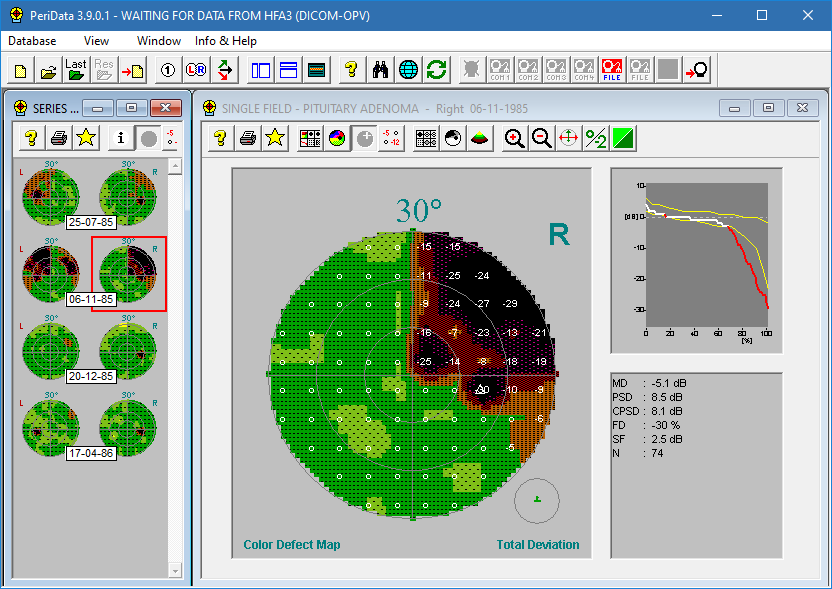Screen dimensions: 832x589
Task: Click the star icon in Series panel
Action: pyautogui.click(x=86, y=138)
